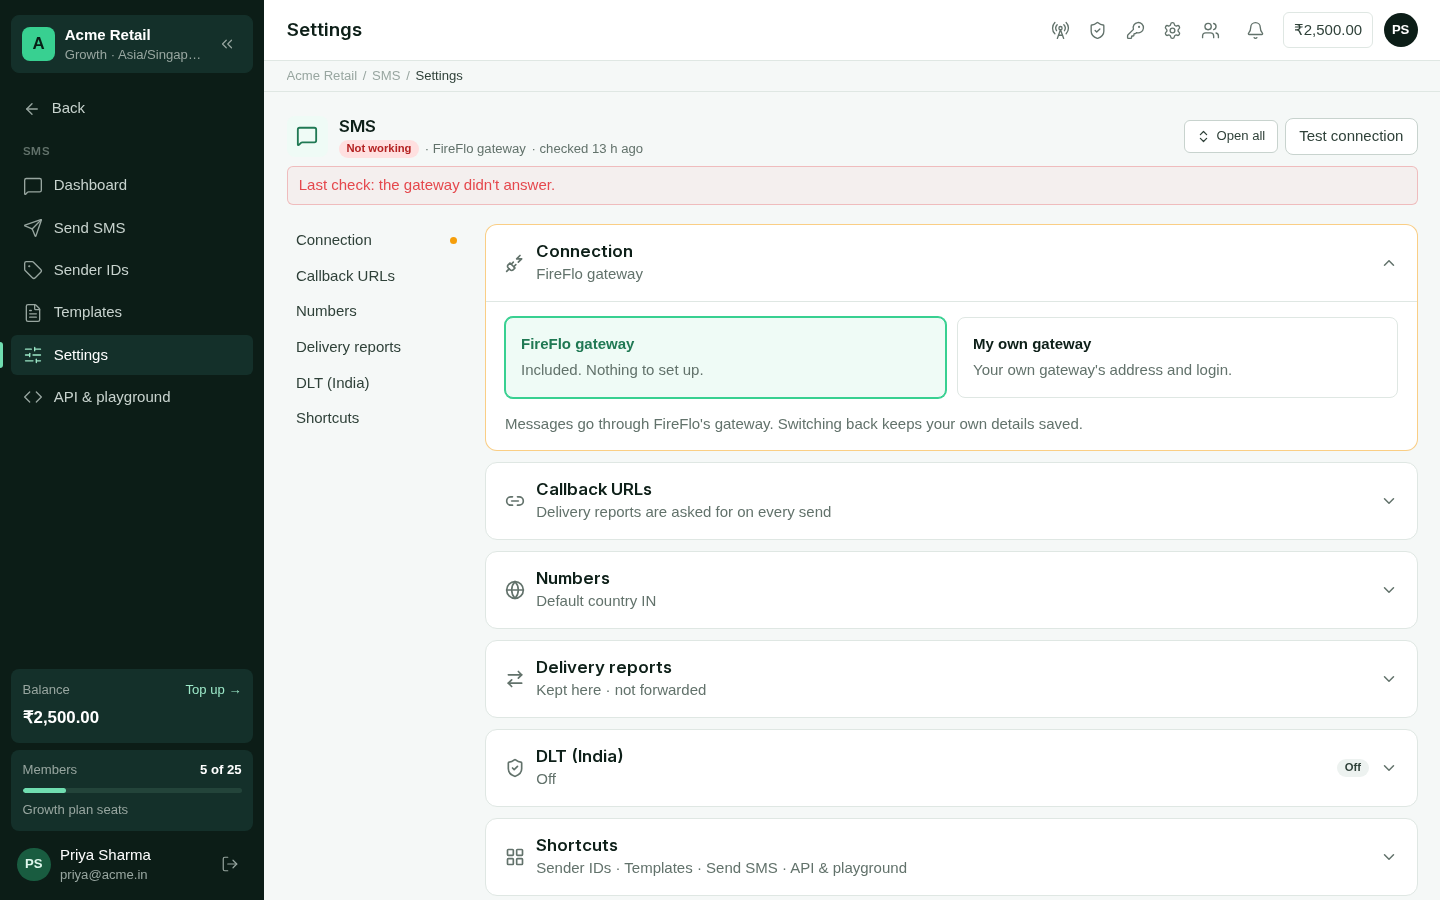The width and height of the screenshot is (1440, 900).
Task: Jump to DLT (India) in section list
Action: [x=376, y=383]
